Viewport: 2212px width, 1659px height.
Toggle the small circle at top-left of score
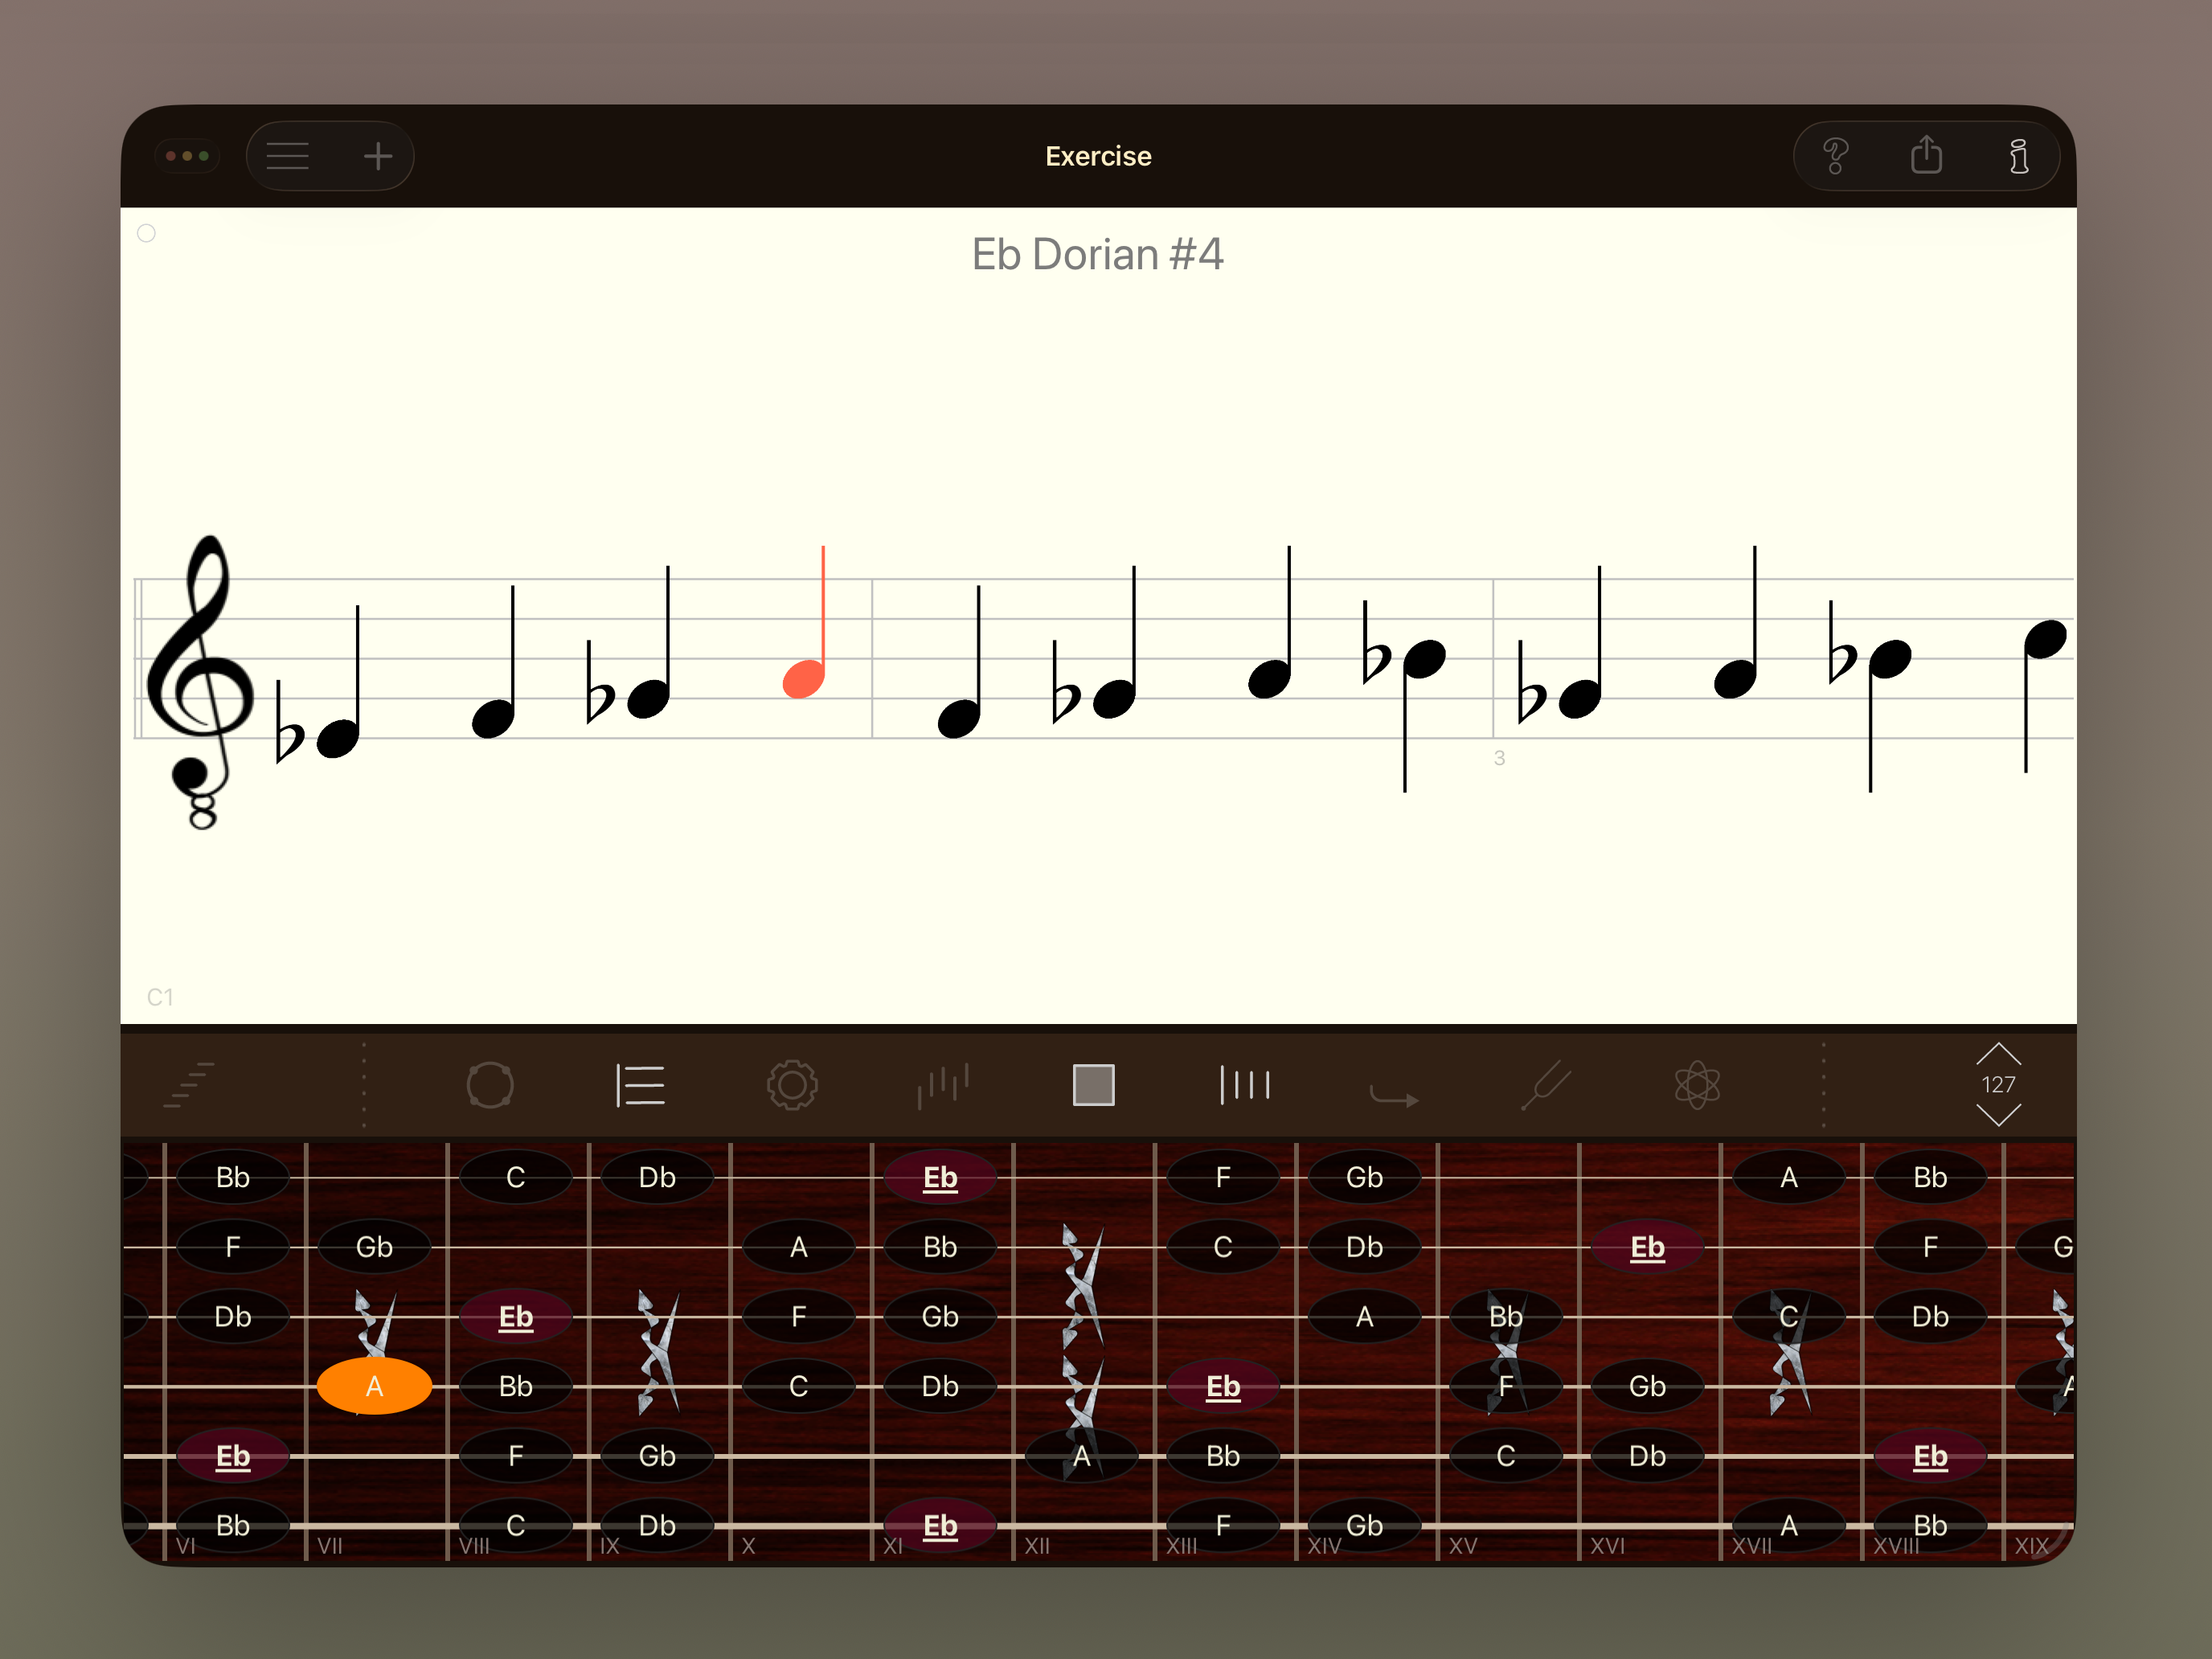pyautogui.click(x=146, y=233)
